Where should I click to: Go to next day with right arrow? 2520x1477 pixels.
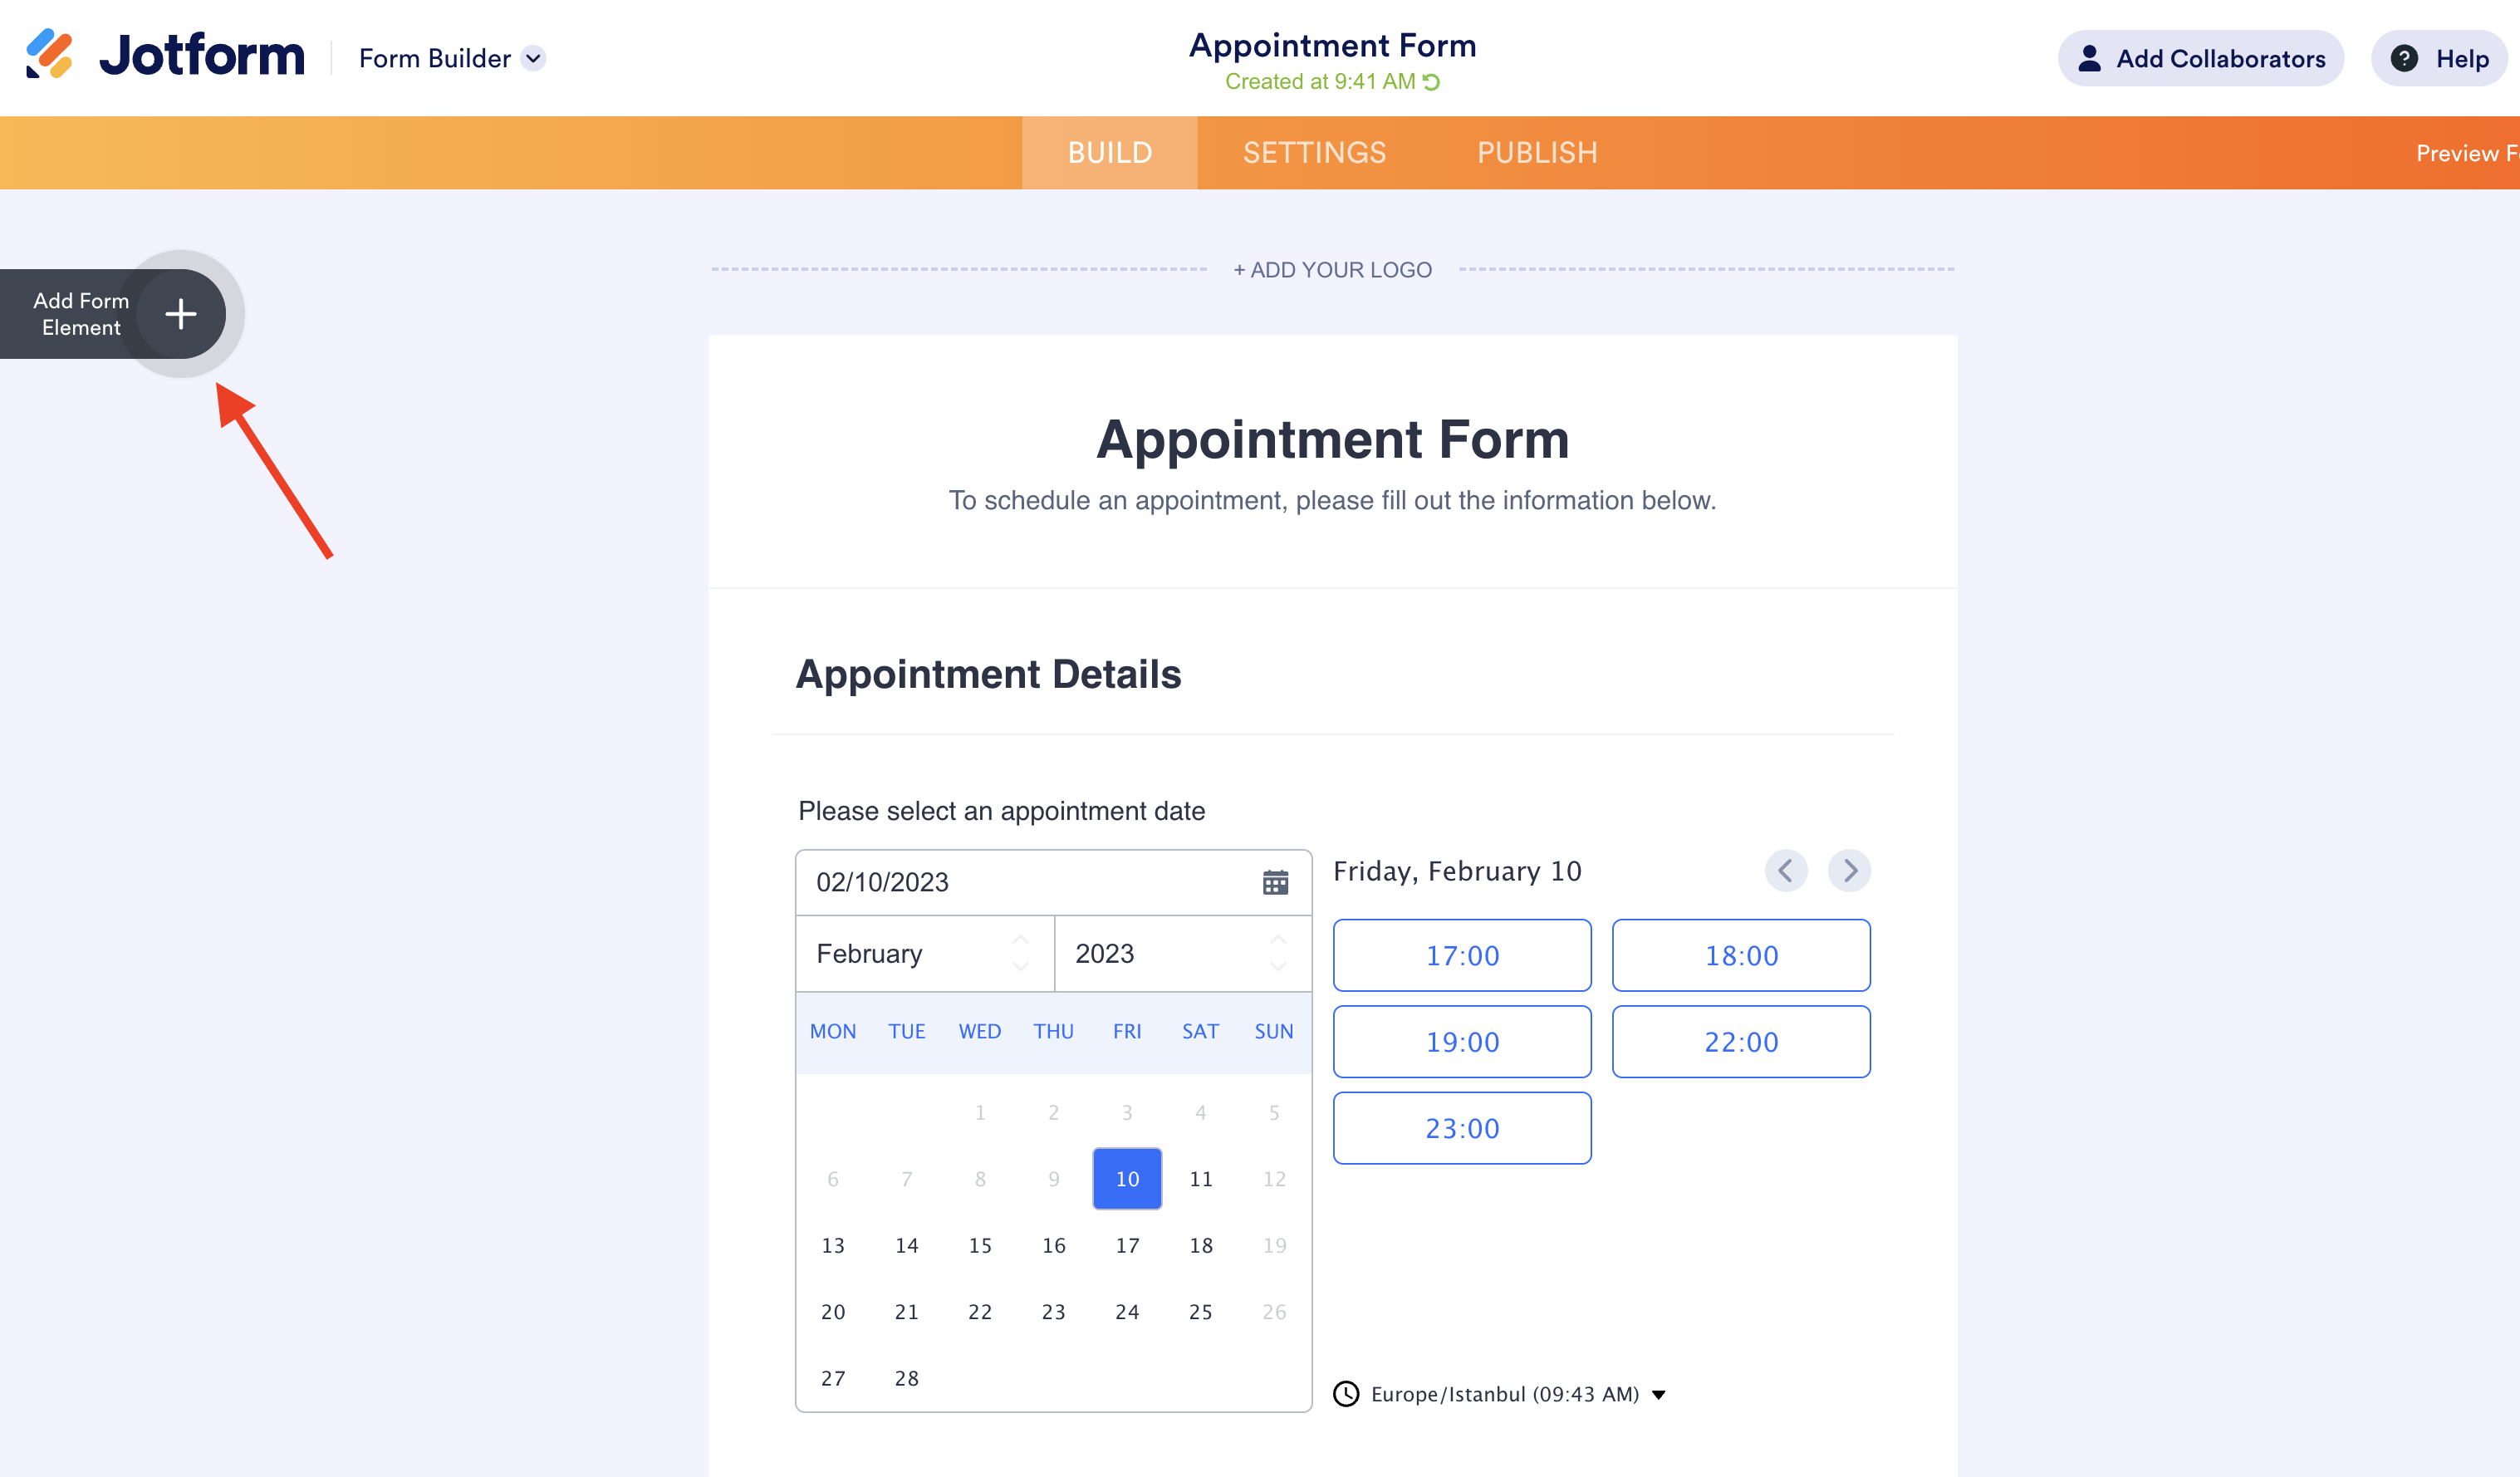click(1849, 870)
